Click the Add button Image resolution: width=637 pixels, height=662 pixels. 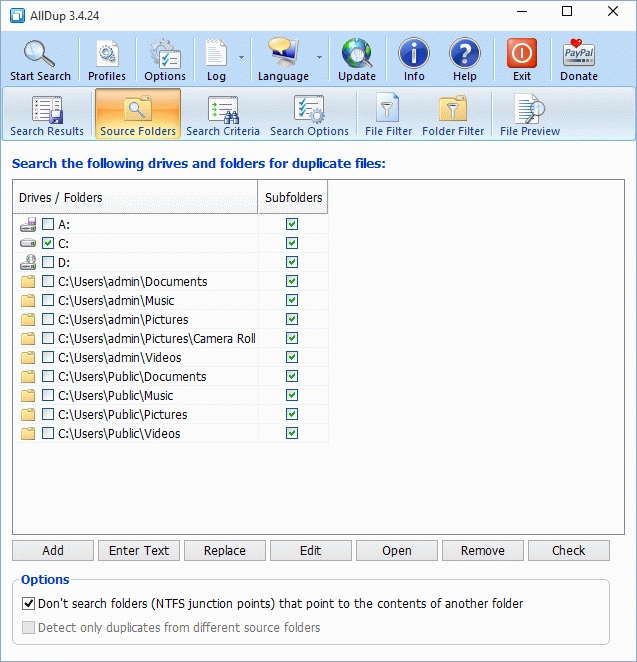click(53, 551)
